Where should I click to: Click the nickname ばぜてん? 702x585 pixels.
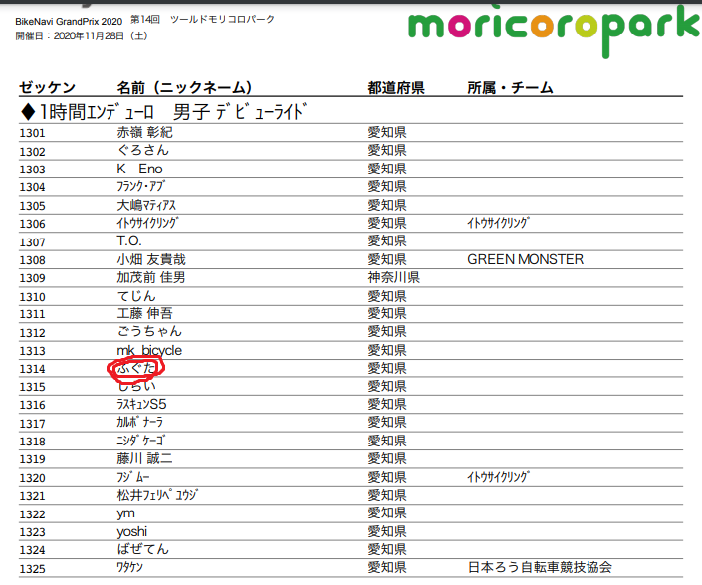pyautogui.click(x=143, y=549)
